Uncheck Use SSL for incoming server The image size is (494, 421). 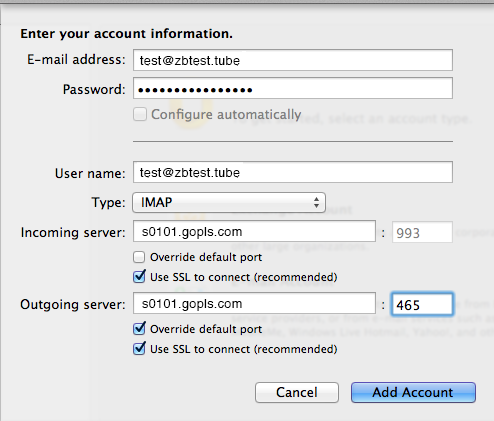coord(139,277)
